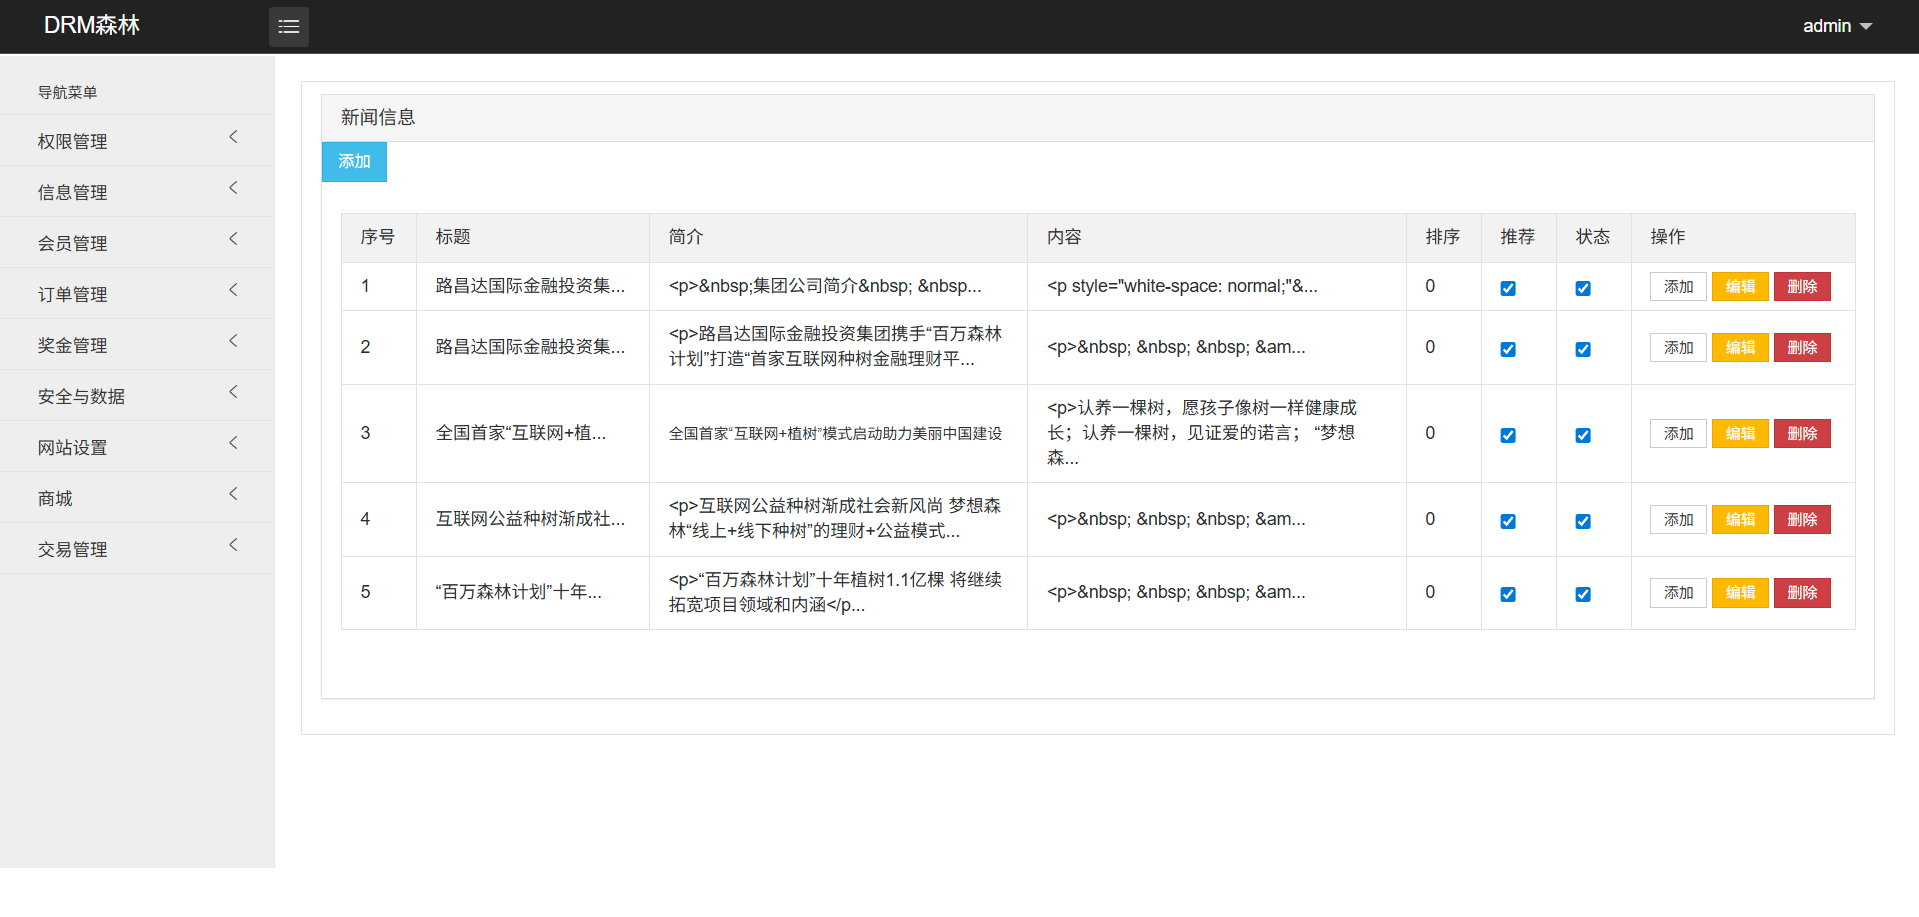Screen dimensions: 1919x917
Task: Click 添加 button in row 1
Action: [1678, 287]
